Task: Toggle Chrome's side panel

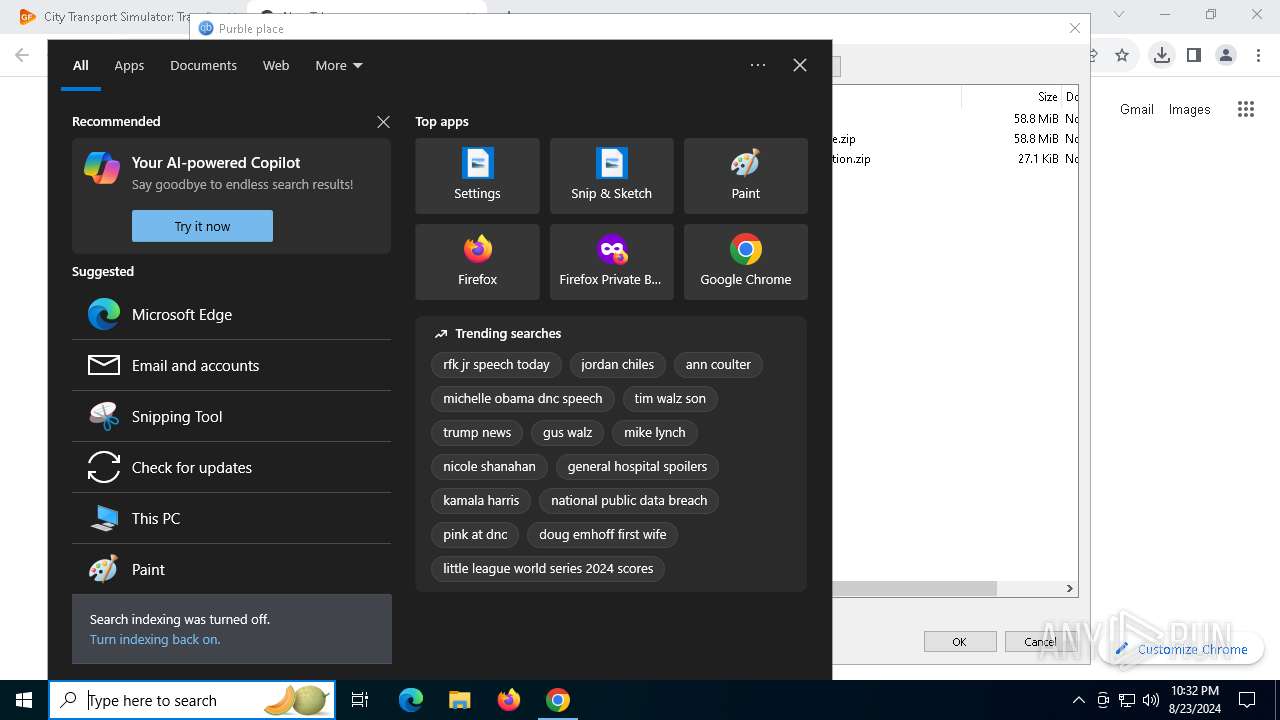Action: tap(1193, 55)
